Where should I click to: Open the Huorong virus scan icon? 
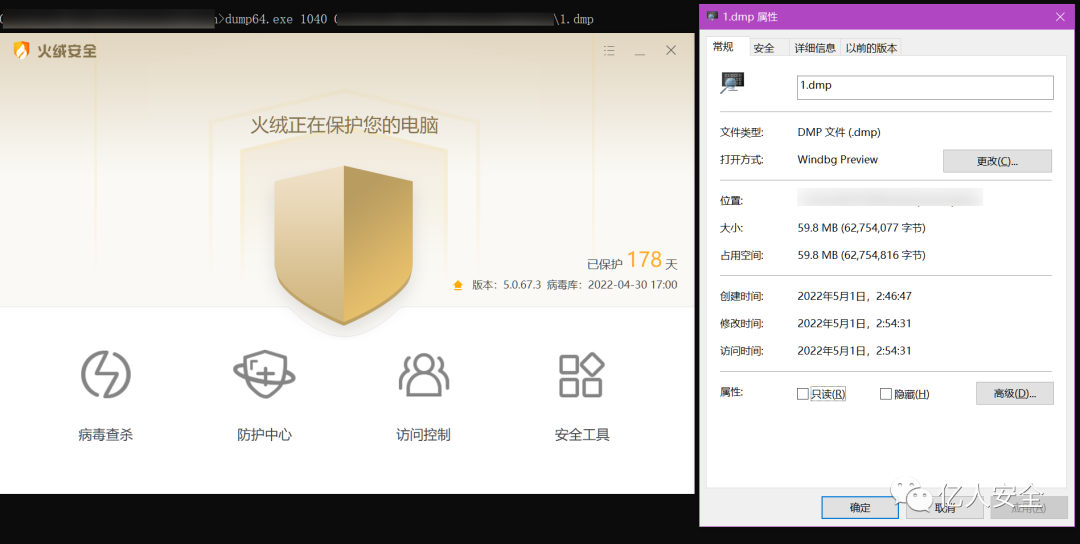click(x=105, y=375)
